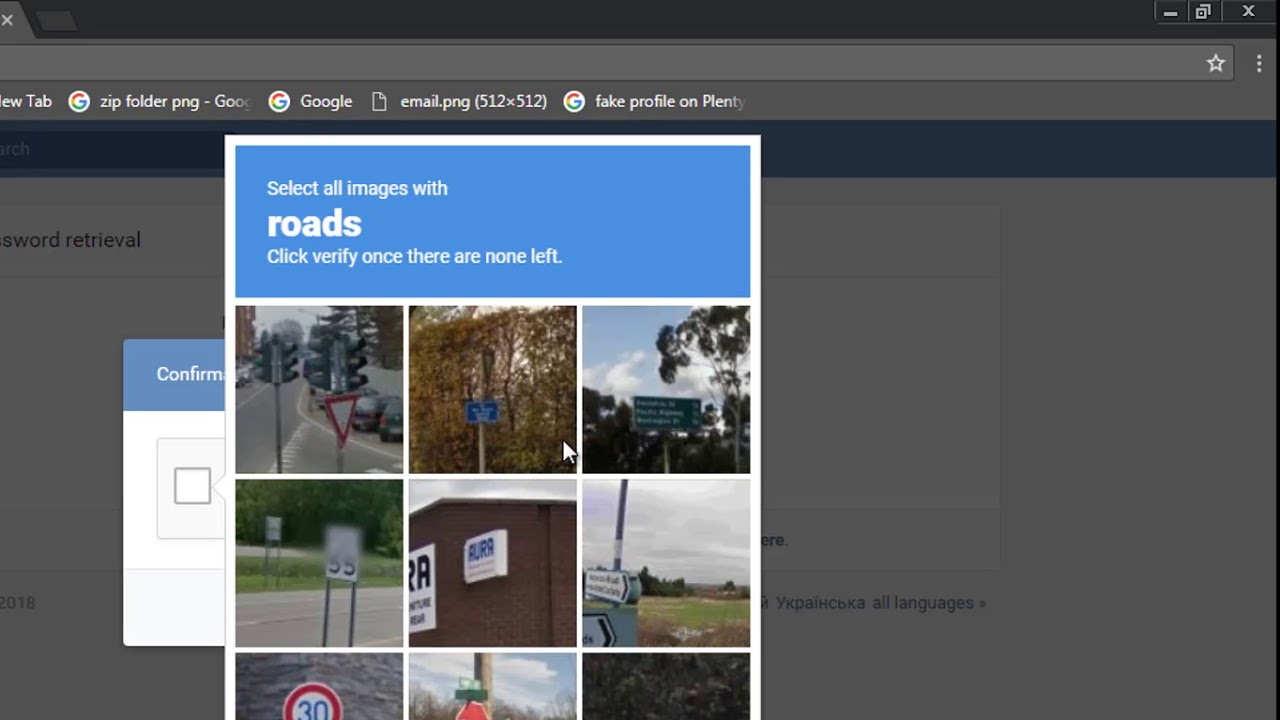Image resolution: width=1280 pixels, height=720 pixels.
Task: Click the 'all languages »' link
Action: point(928,603)
